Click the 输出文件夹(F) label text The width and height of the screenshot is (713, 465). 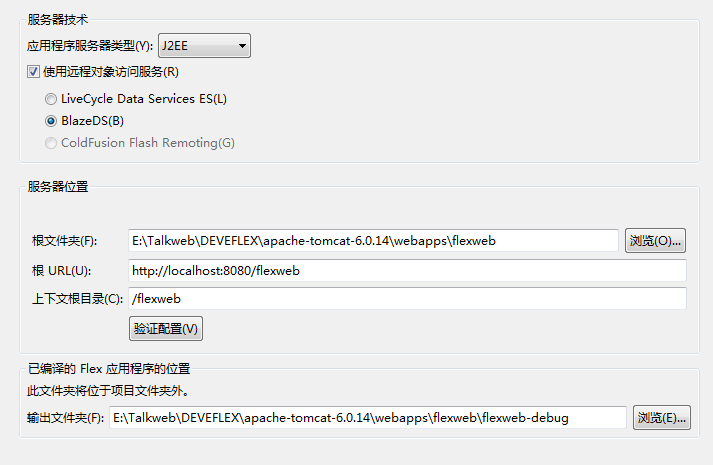pos(66,418)
